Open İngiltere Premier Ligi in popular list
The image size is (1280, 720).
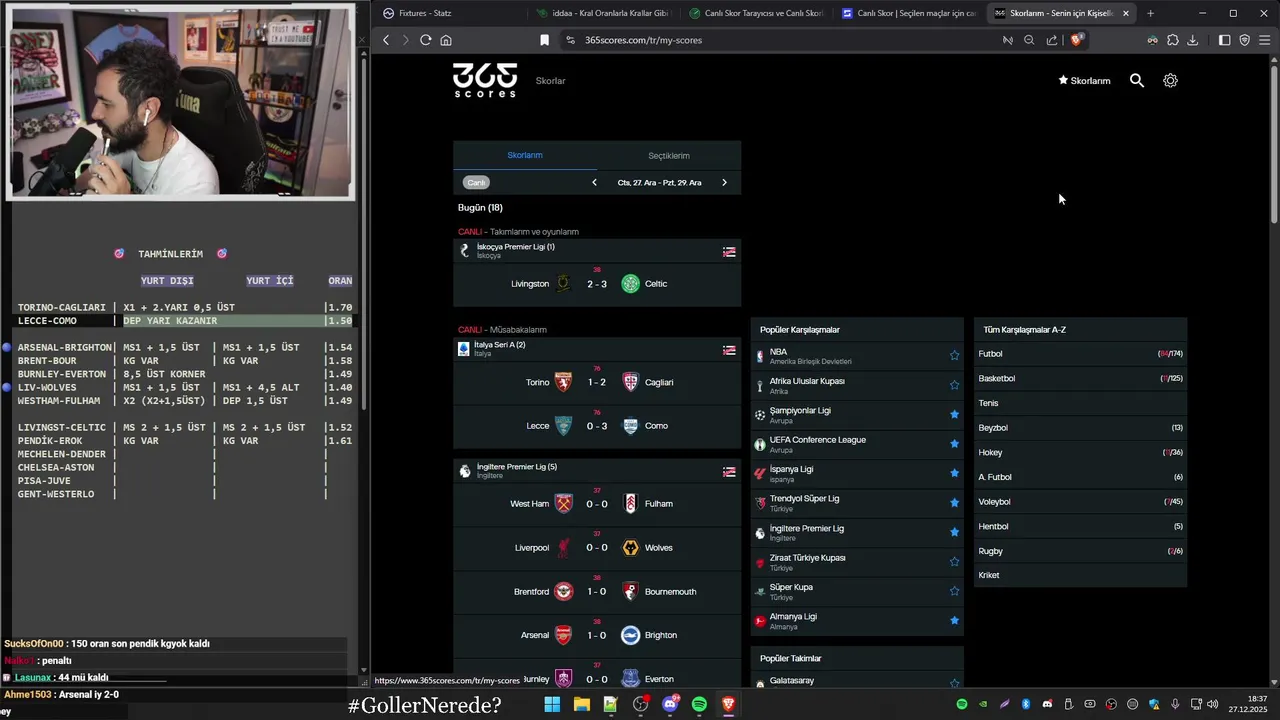(x=857, y=532)
